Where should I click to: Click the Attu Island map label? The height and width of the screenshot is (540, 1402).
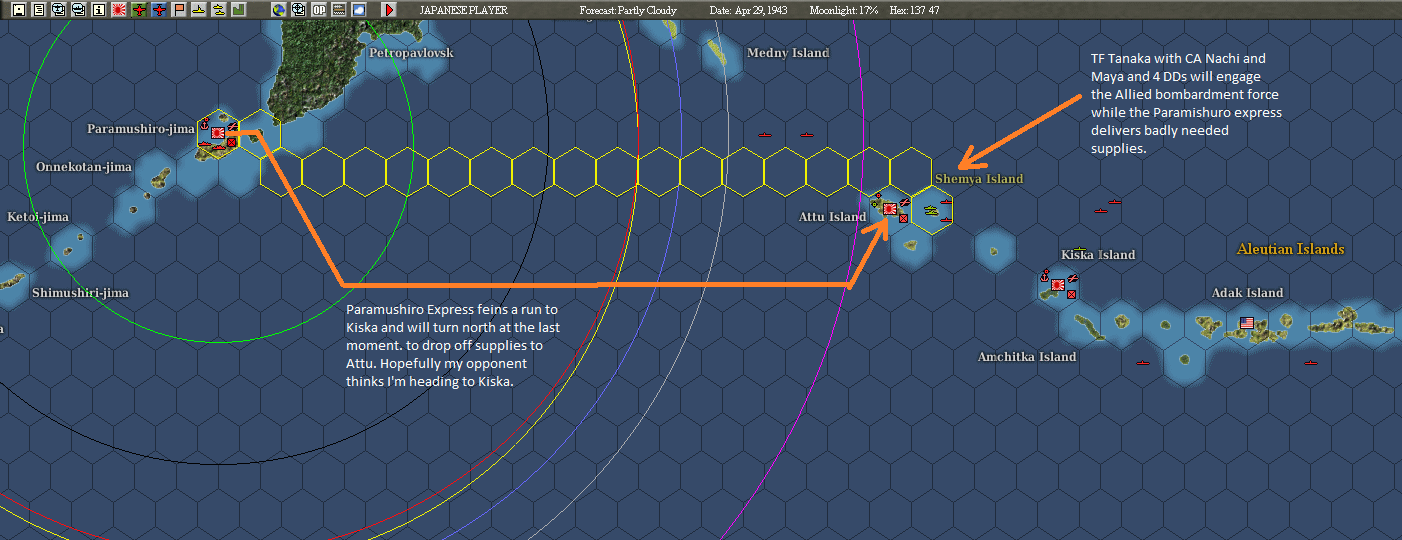(832, 217)
